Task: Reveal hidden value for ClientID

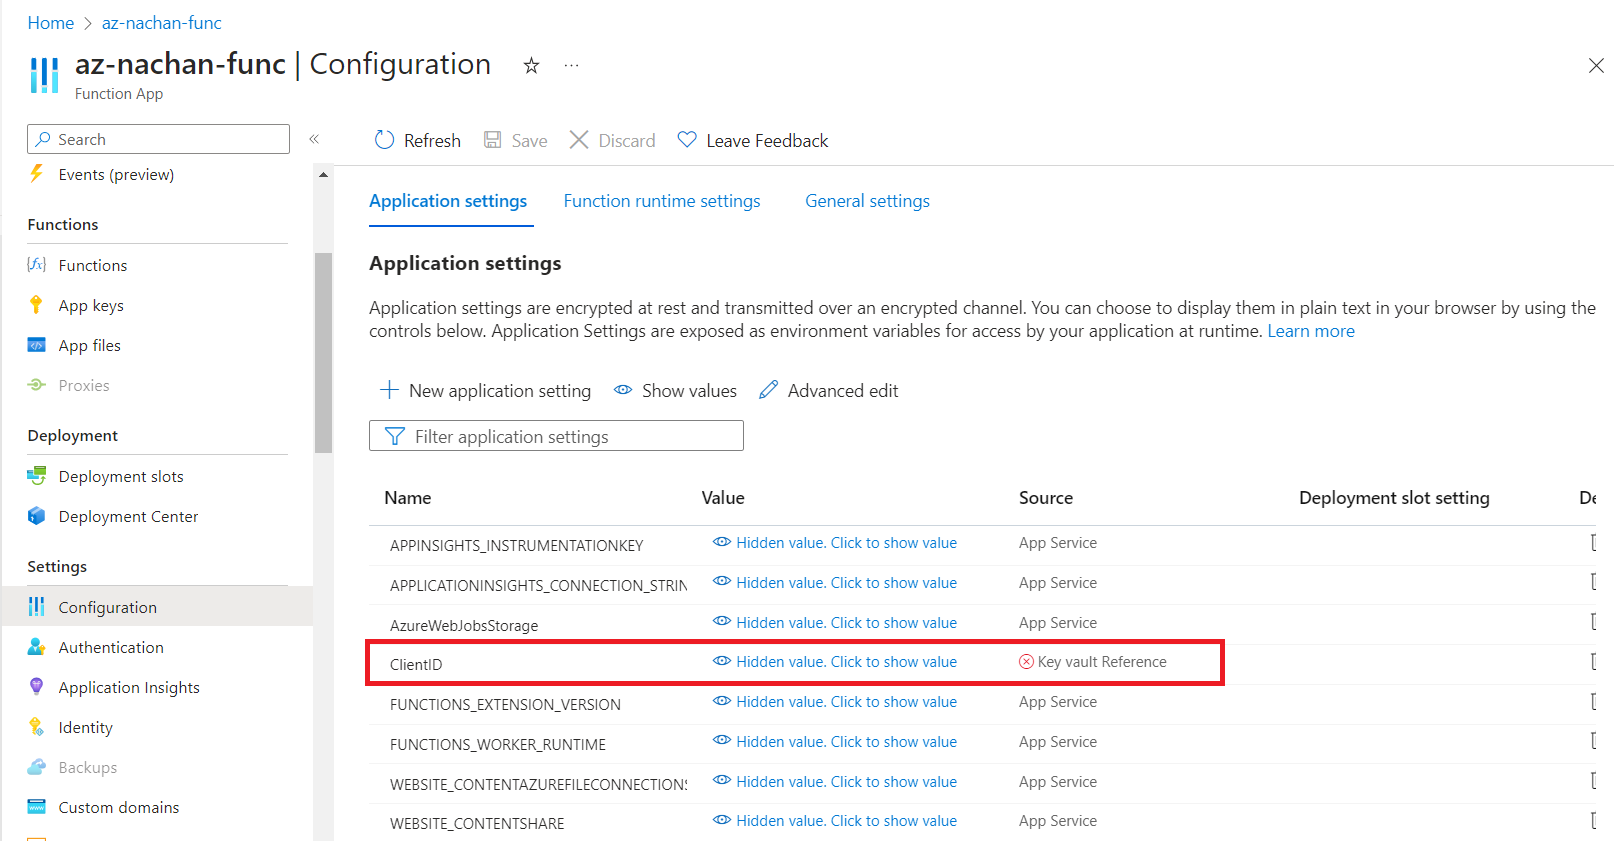Action: coord(846,662)
